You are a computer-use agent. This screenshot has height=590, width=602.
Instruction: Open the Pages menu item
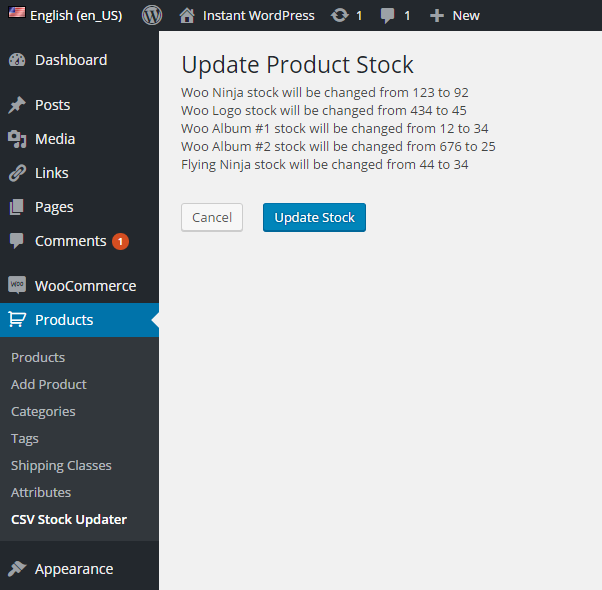(54, 207)
